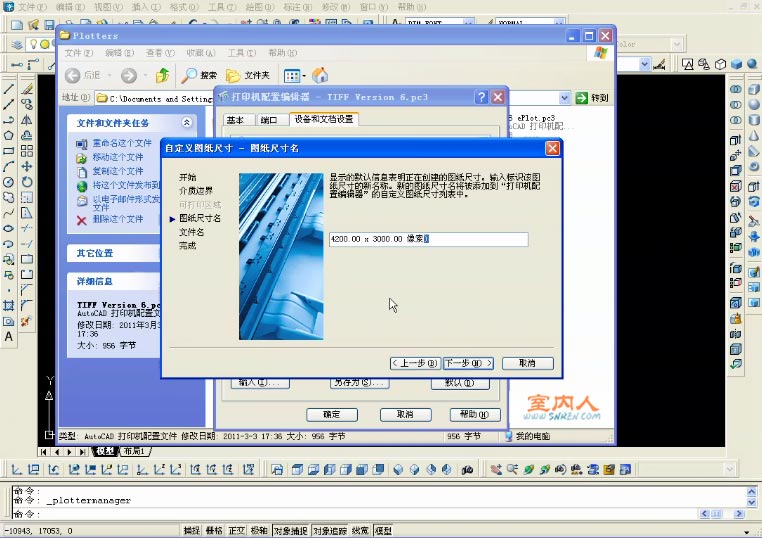Collapse the 文件和文件夹任务 panel
This screenshot has height=538, width=762.
(x=187, y=122)
